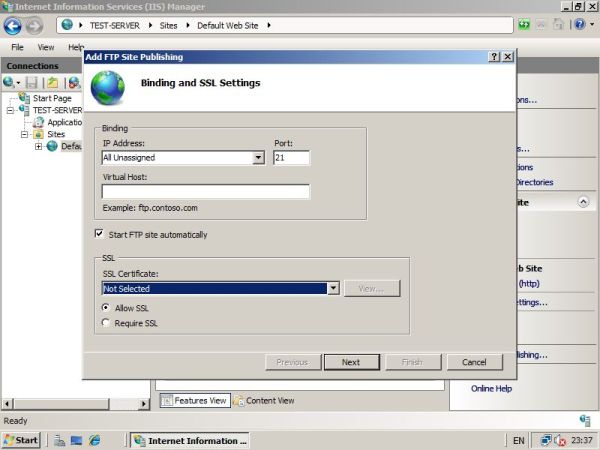Viewport: 600px width, 450px height.
Task: Click the Previous button
Action: 293,362
